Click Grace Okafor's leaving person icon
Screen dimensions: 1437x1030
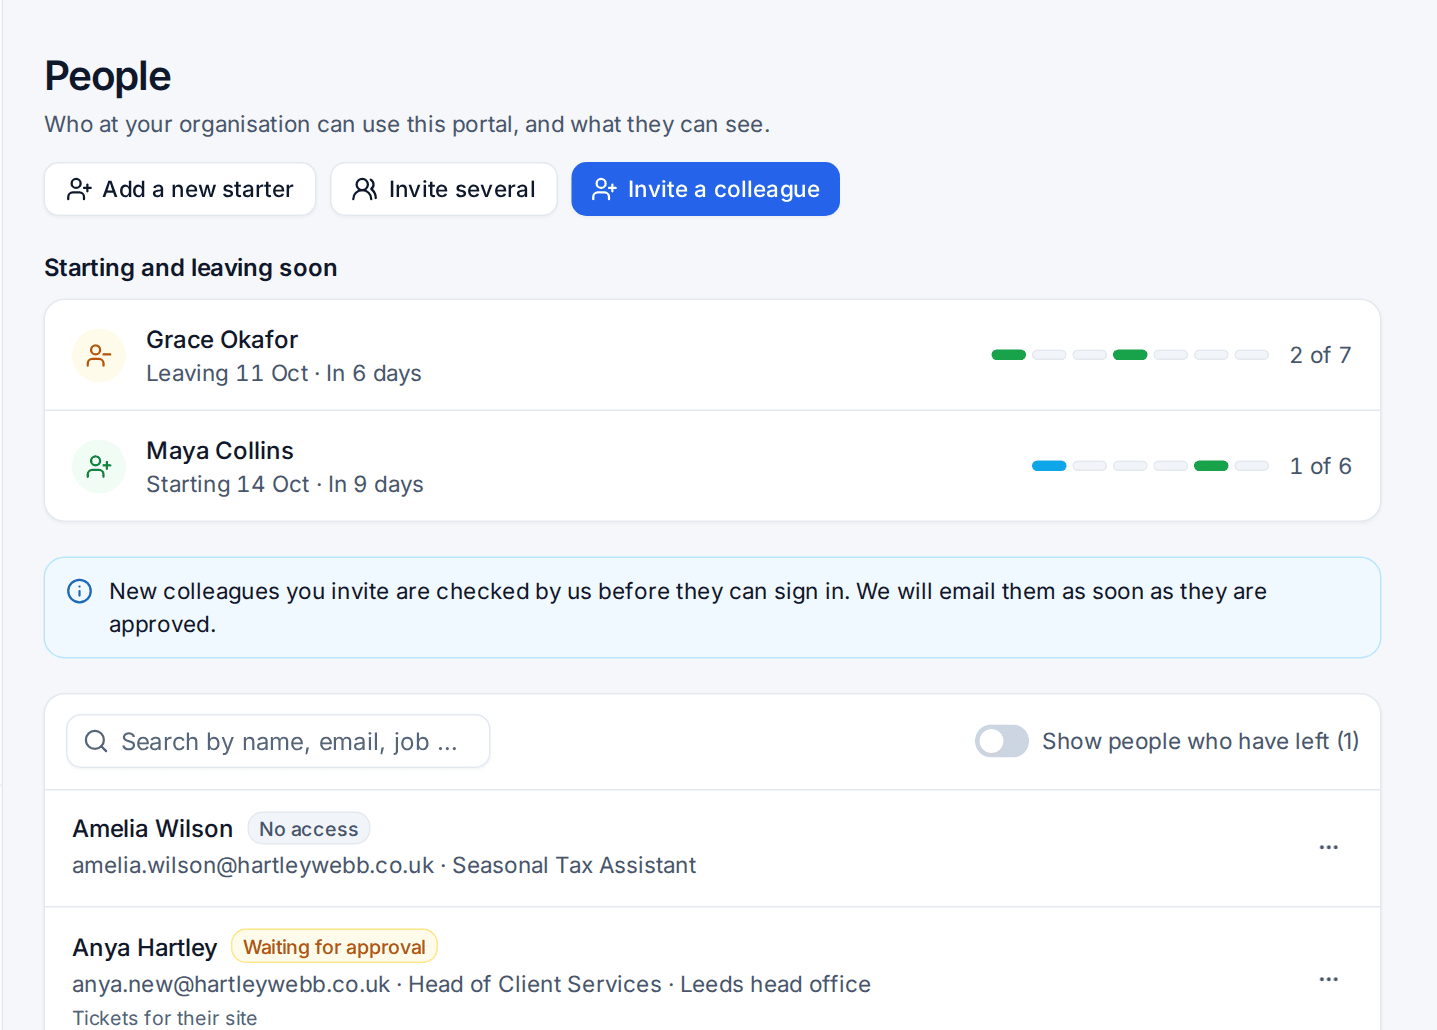pos(99,356)
